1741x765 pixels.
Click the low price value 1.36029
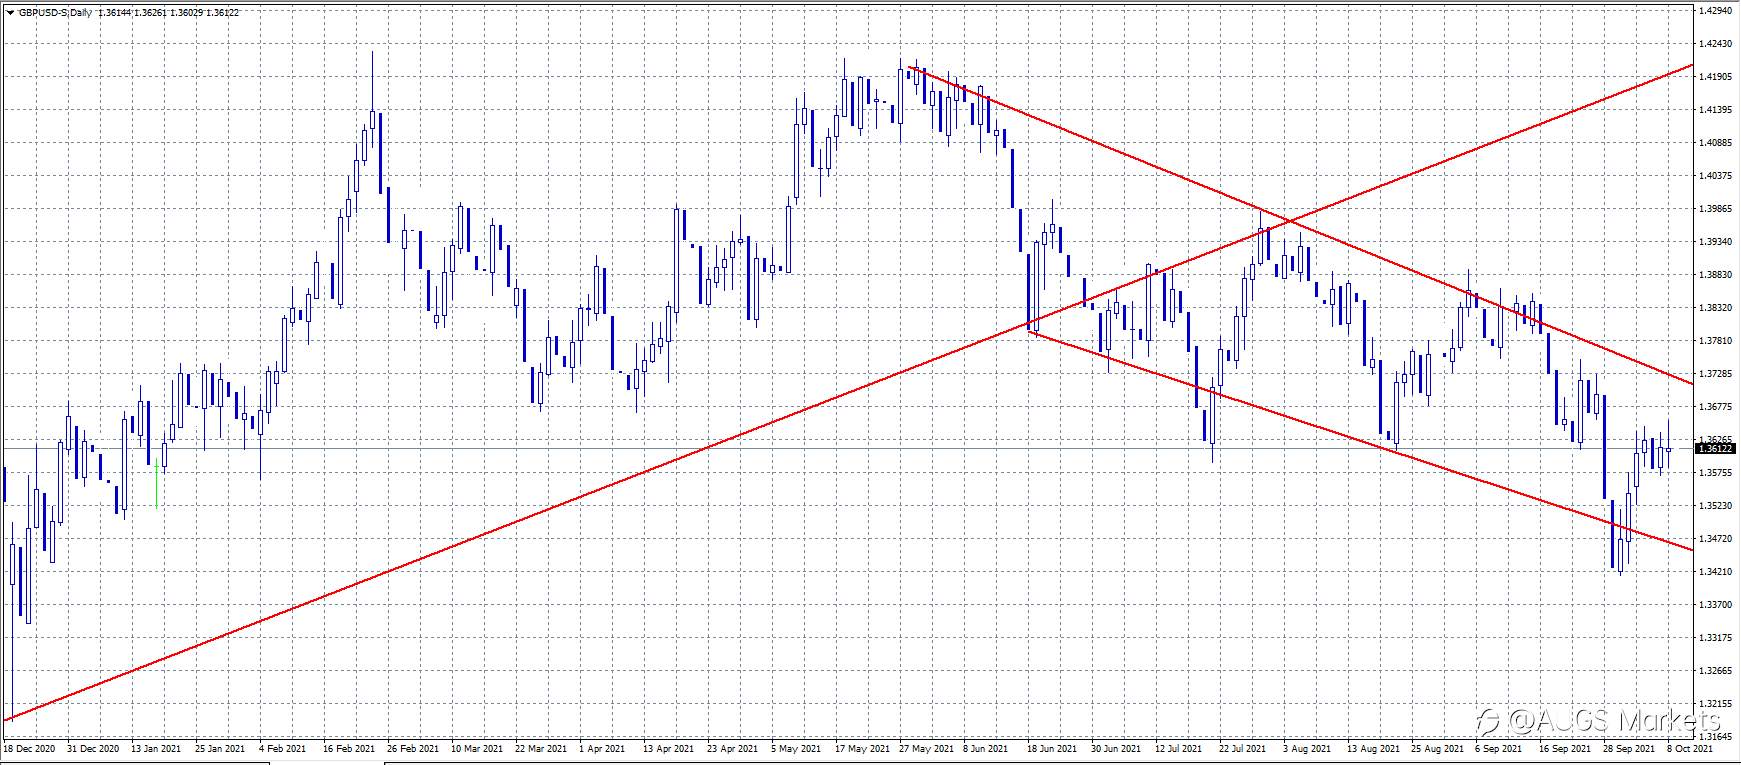point(185,13)
